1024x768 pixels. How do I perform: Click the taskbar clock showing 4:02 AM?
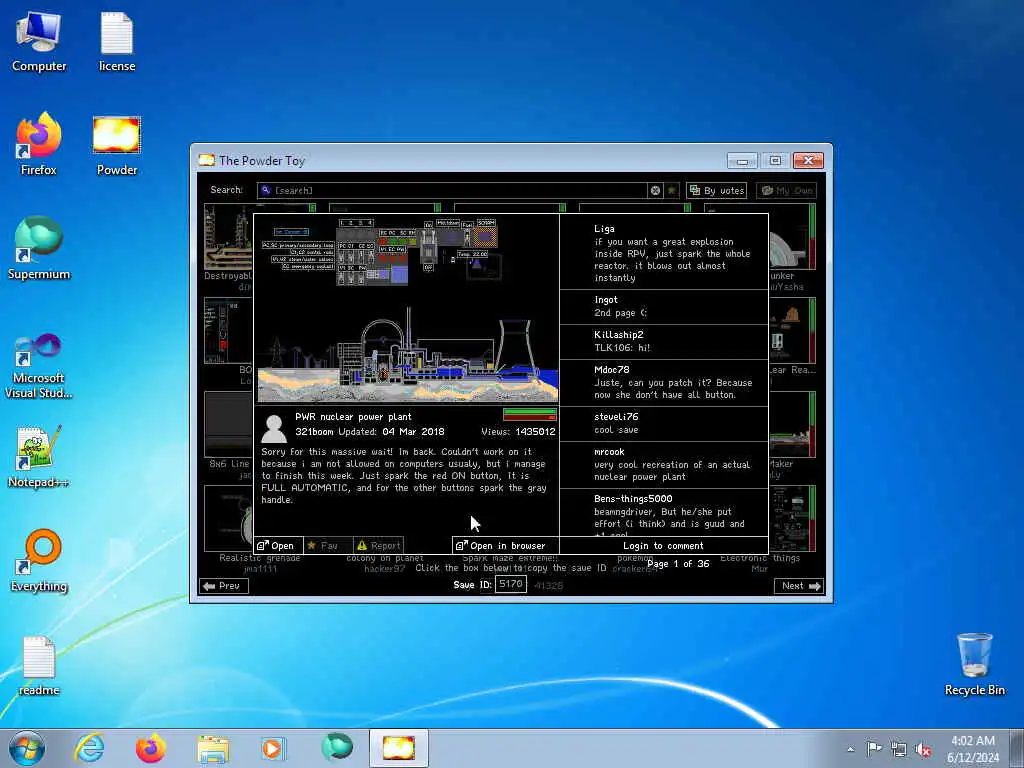click(x=973, y=748)
